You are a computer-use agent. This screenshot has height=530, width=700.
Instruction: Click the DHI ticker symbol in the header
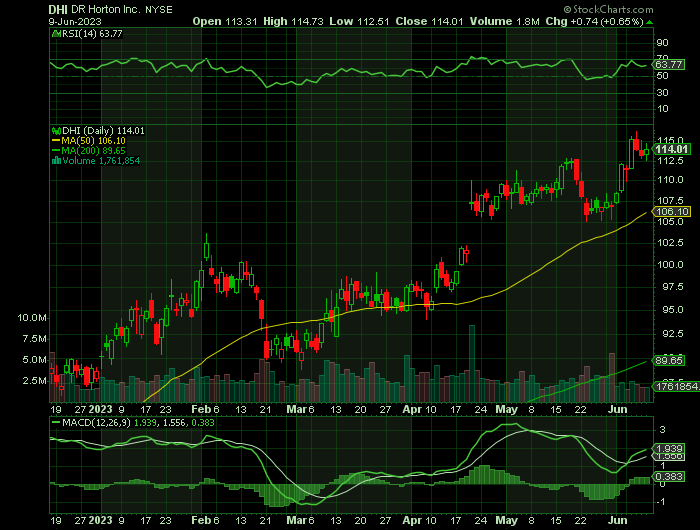[58, 9]
